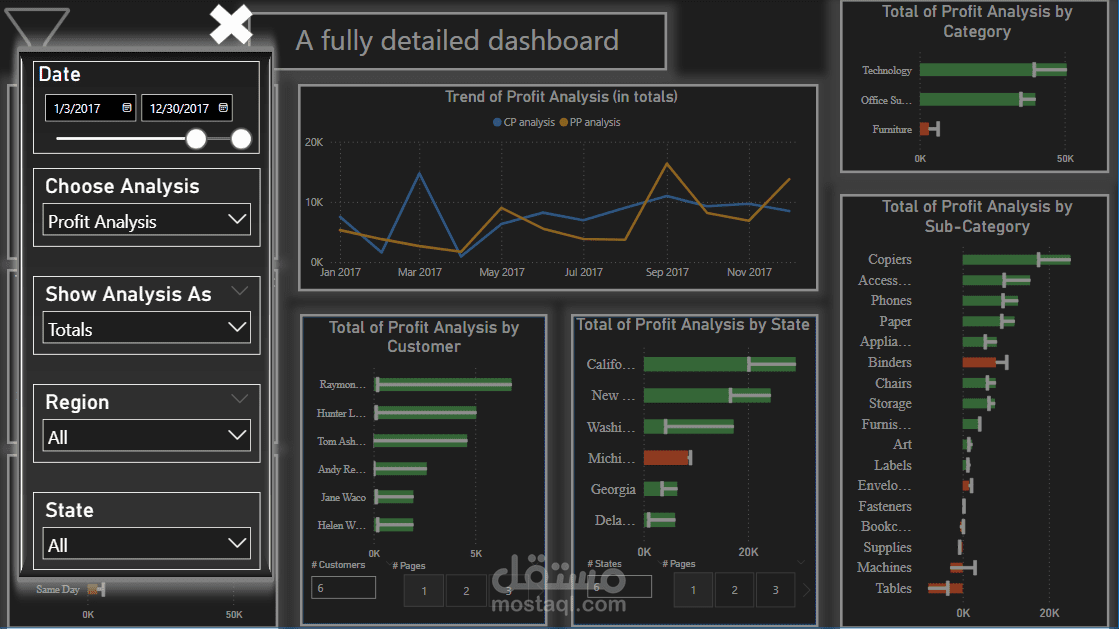Click A fully detailed dashboard title

(x=457, y=41)
